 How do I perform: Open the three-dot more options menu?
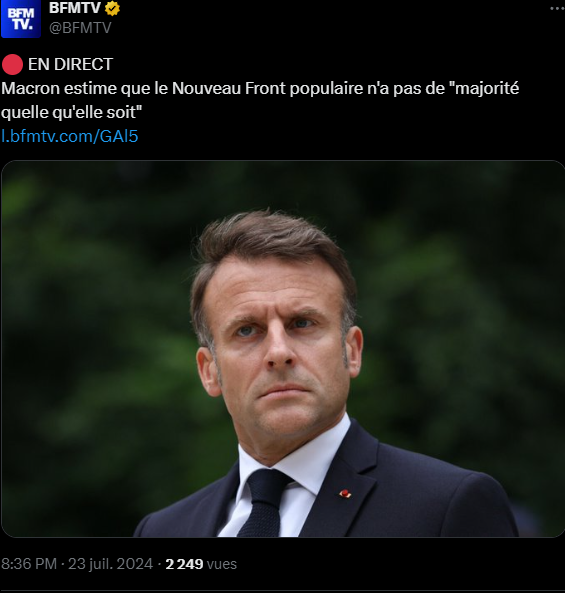(x=557, y=8)
